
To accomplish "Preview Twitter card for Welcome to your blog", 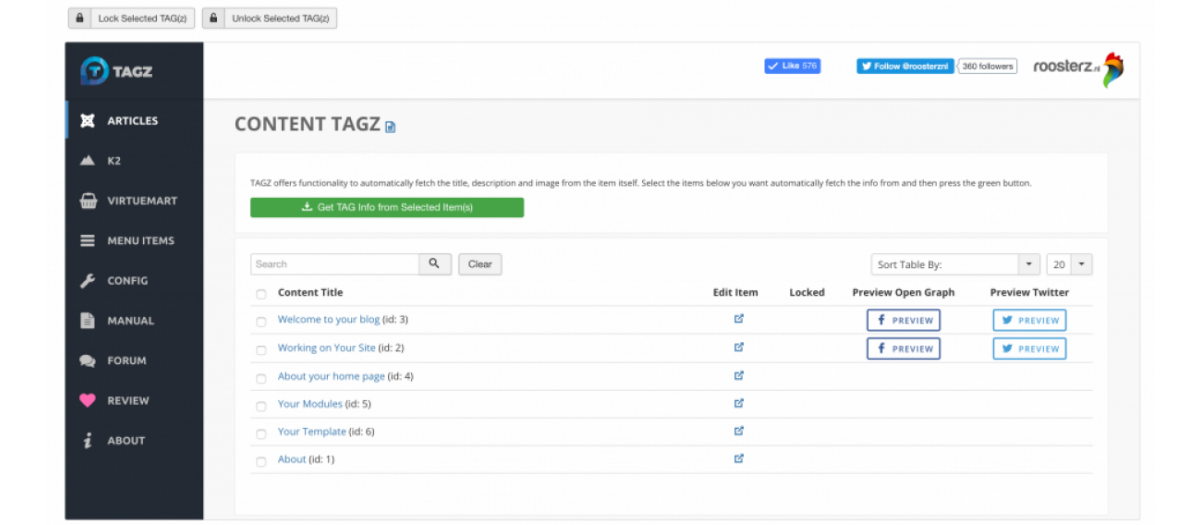I will point(1029,320).
